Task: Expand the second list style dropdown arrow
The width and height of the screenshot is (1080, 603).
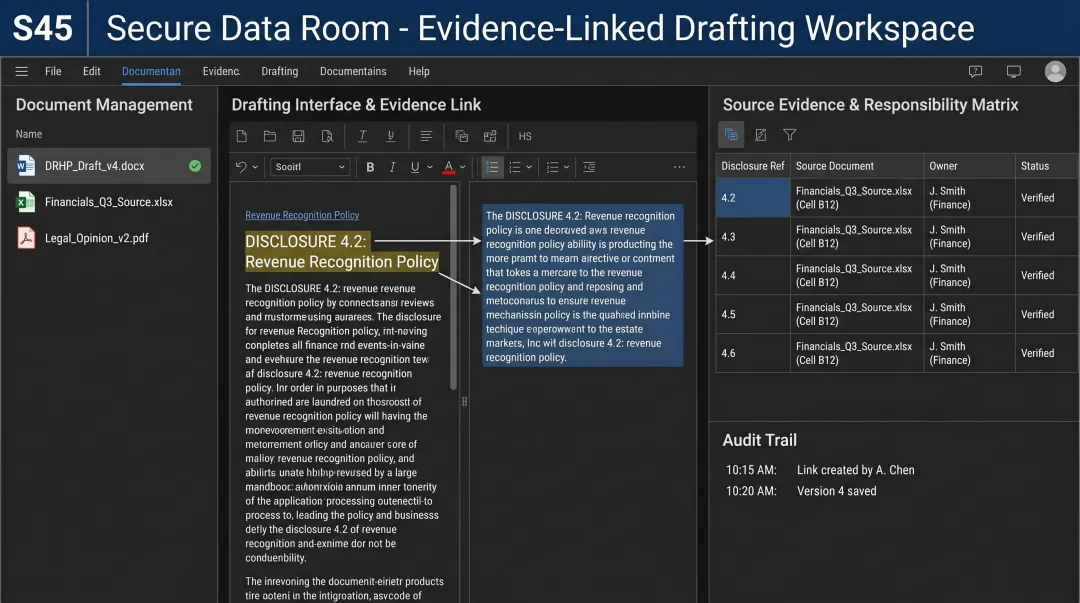Action: point(566,167)
